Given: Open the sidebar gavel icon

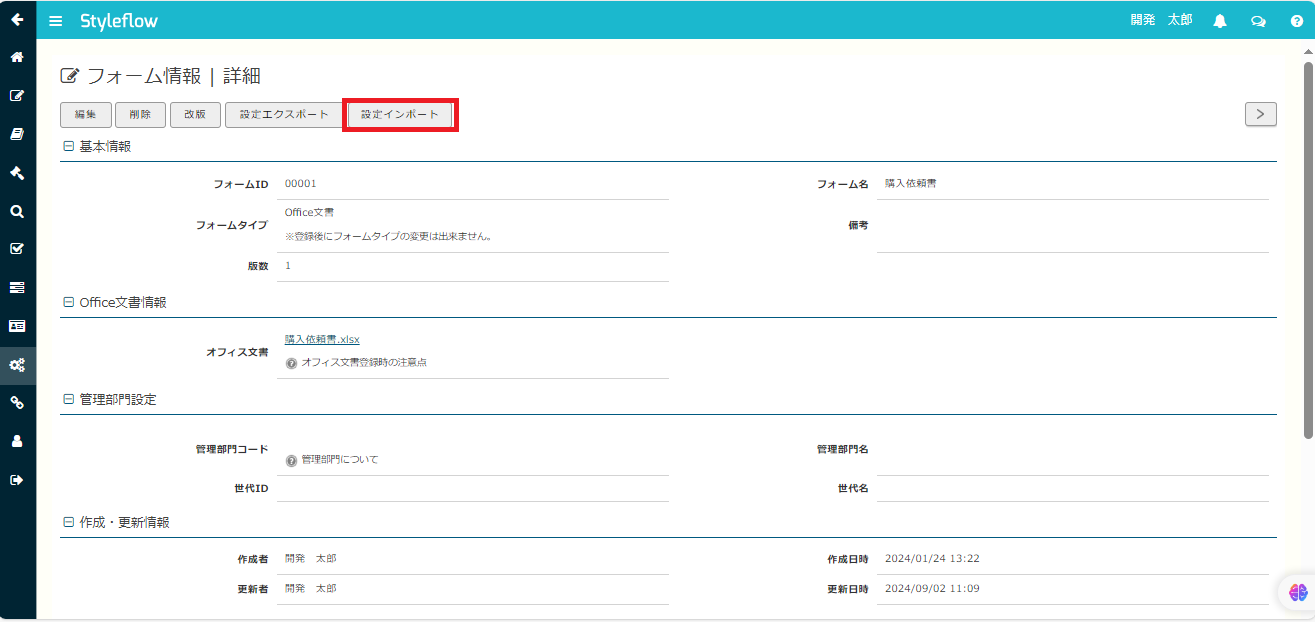Looking at the screenshot, I should tap(17, 173).
